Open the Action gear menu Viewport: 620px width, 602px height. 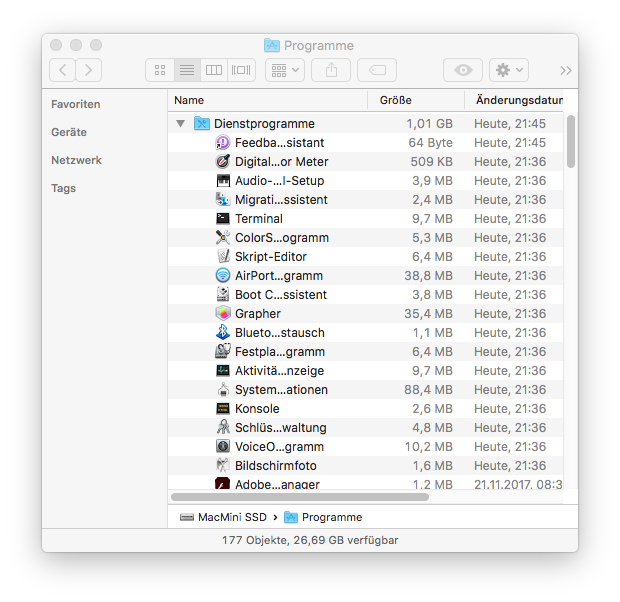(x=508, y=70)
